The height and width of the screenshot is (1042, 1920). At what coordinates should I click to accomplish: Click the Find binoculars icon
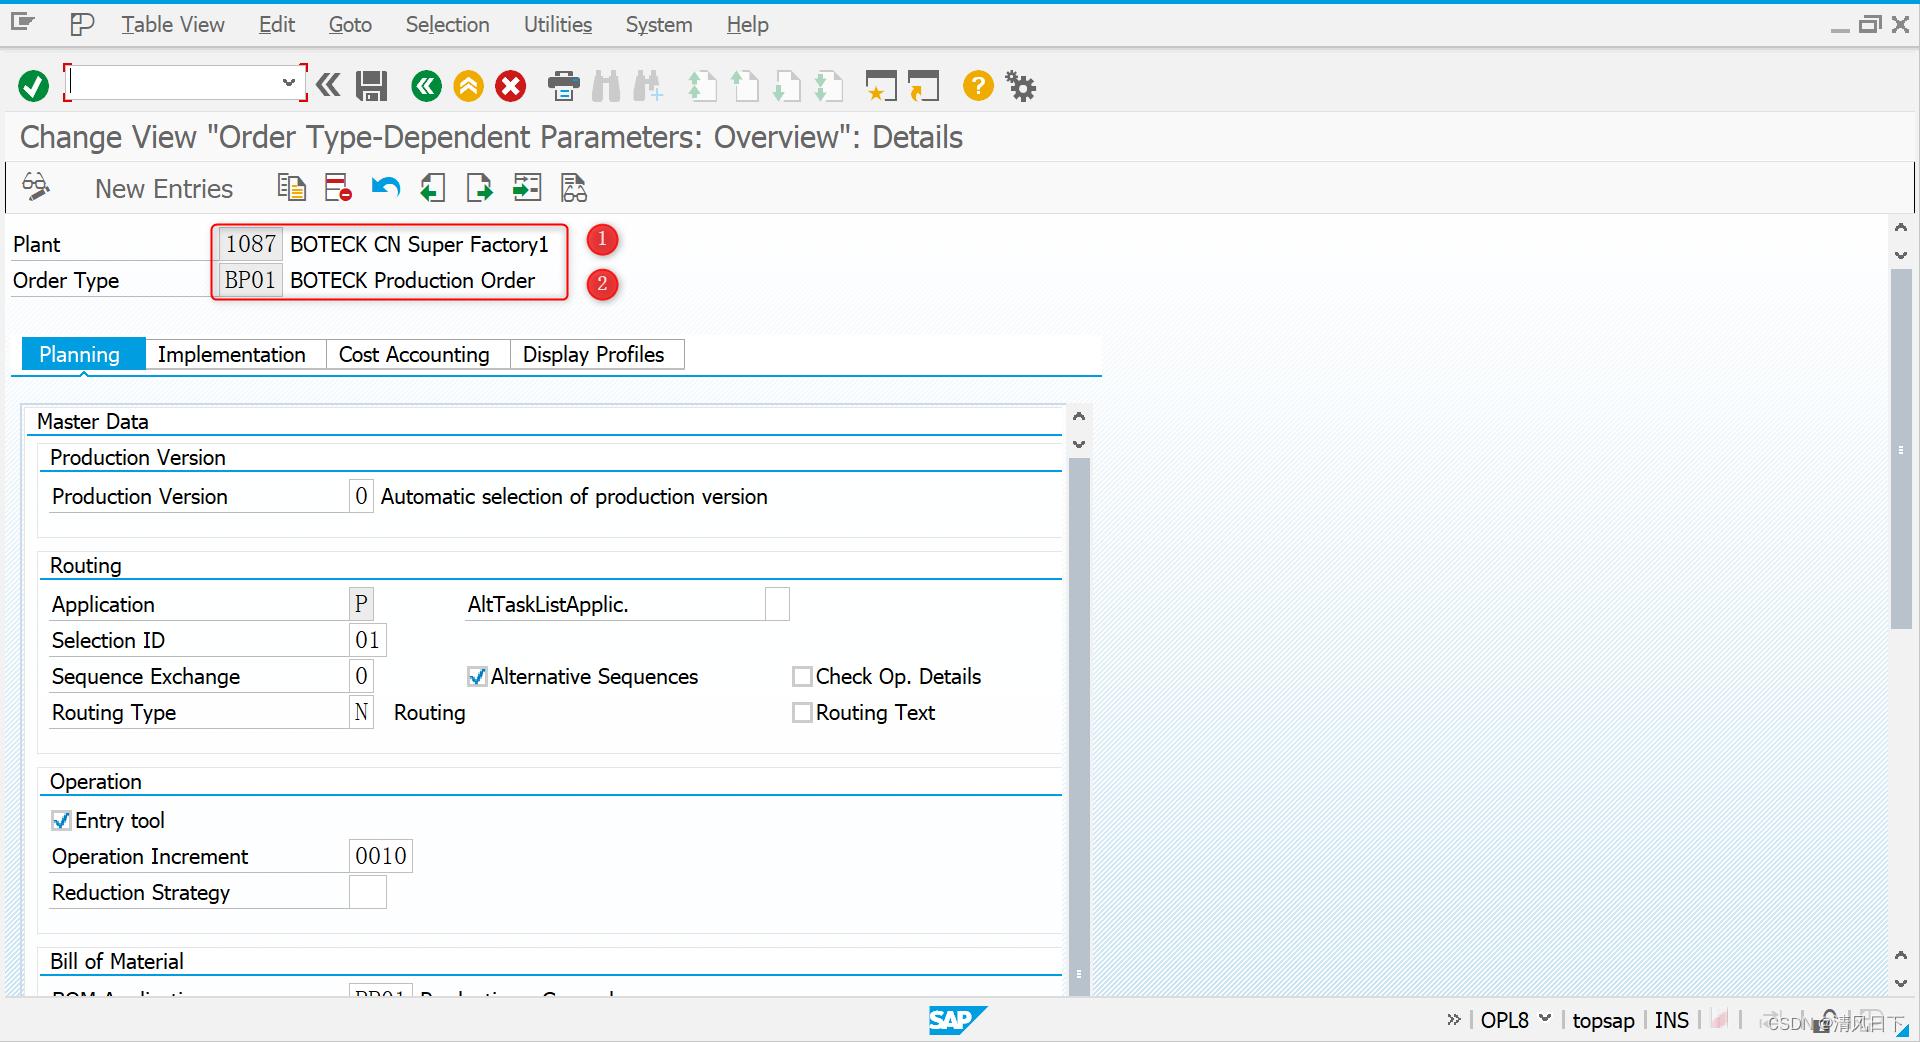tap(606, 86)
